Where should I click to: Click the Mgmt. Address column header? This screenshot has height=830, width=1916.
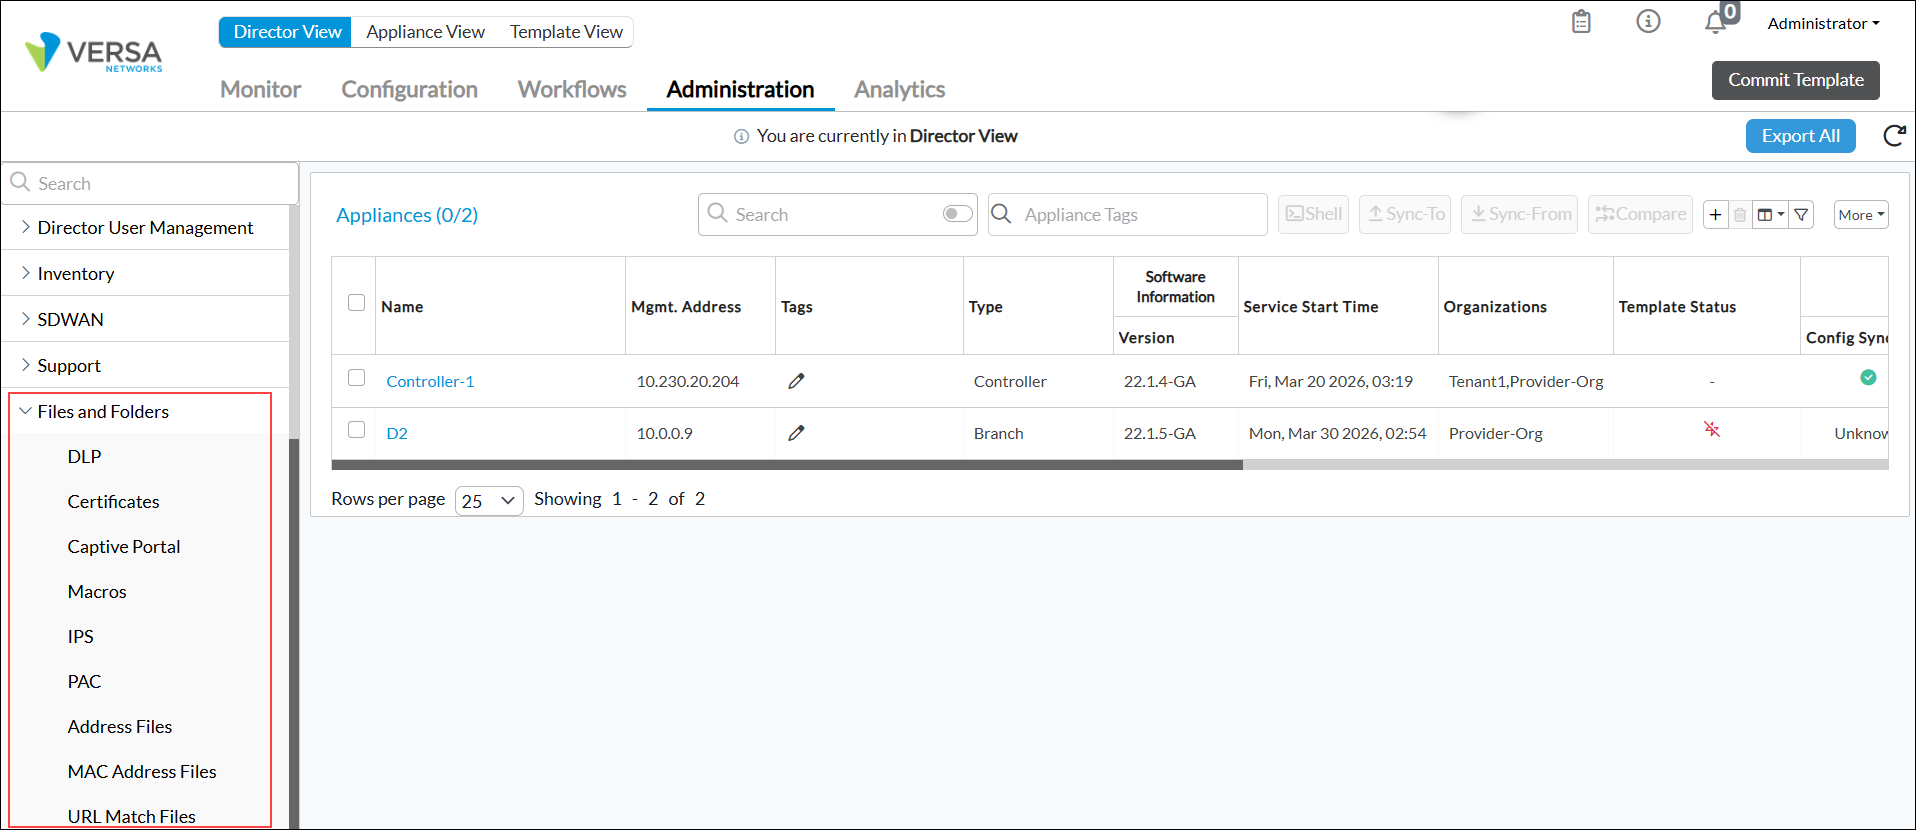point(686,307)
